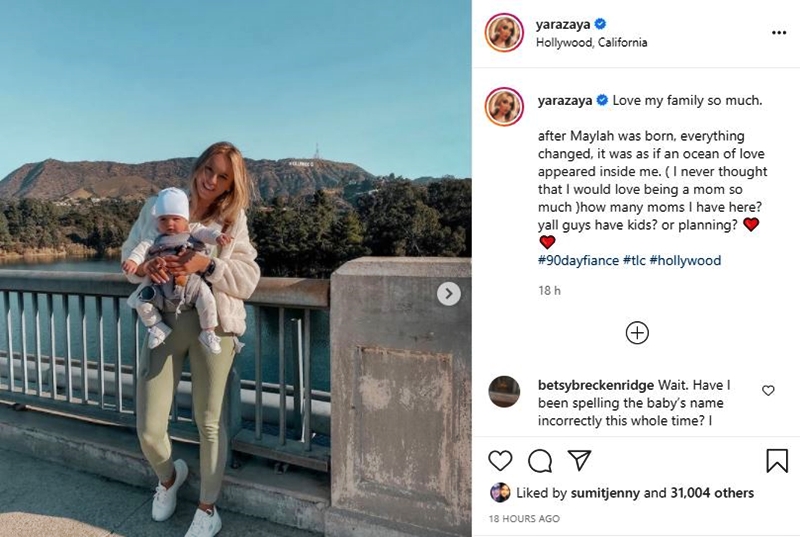Click the yarazaya avatar beside the caption
800x537 pixels.
click(504, 107)
